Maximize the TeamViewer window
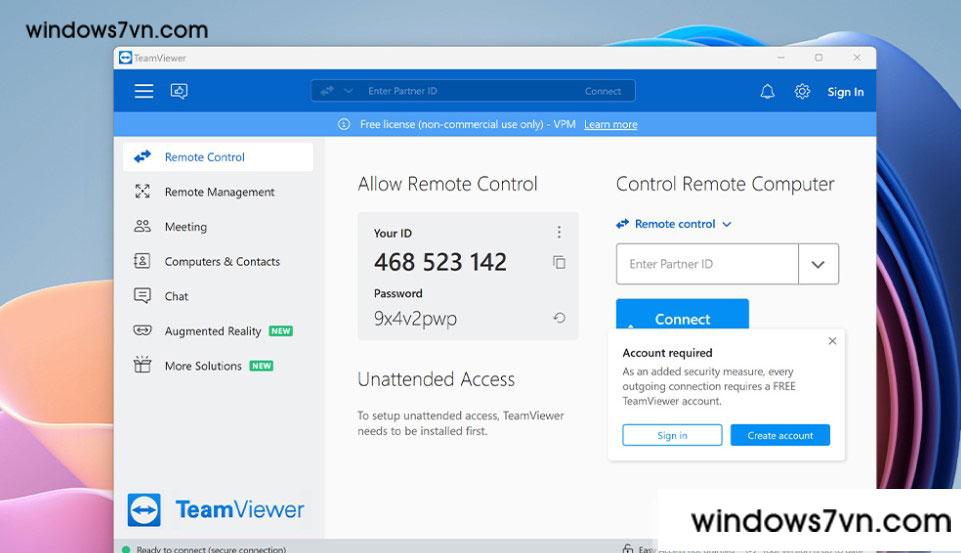 [x=819, y=58]
